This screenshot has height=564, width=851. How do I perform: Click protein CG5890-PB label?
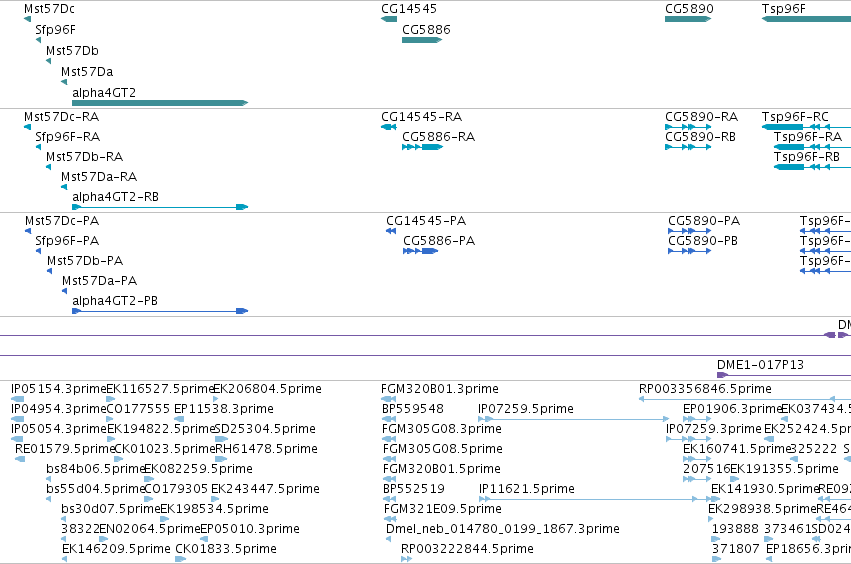[x=703, y=241]
